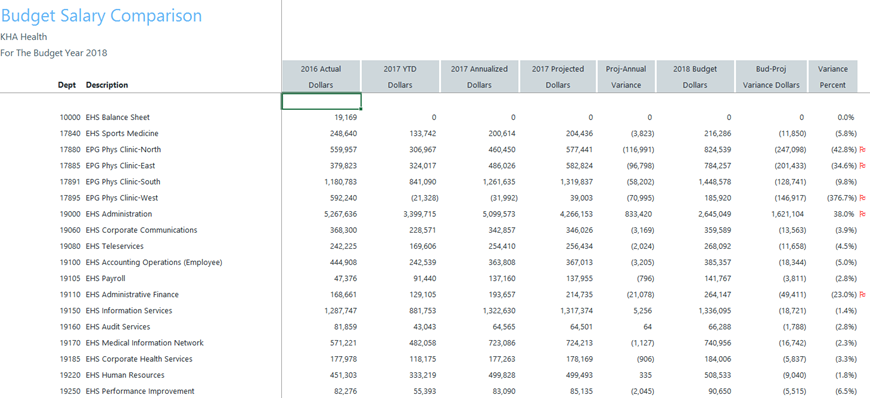Select the EHS Sports Medicine description
The width and height of the screenshot is (870, 398).
[x=122, y=134]
